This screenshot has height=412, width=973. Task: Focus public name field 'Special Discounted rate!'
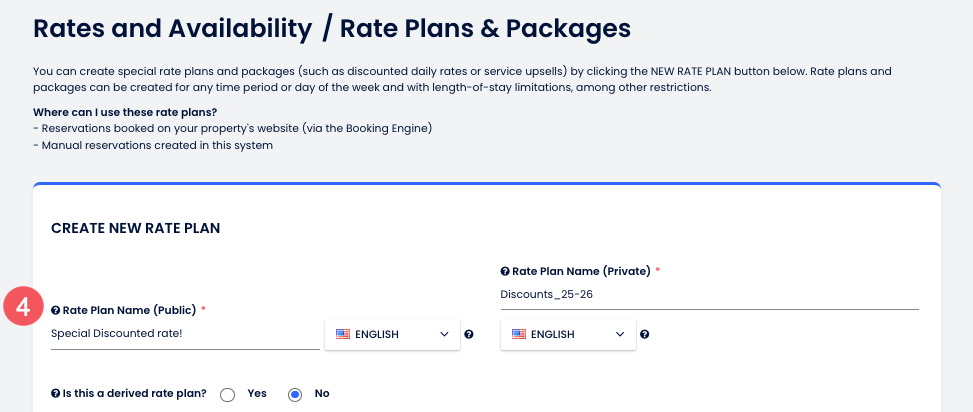tap(184, 334)
